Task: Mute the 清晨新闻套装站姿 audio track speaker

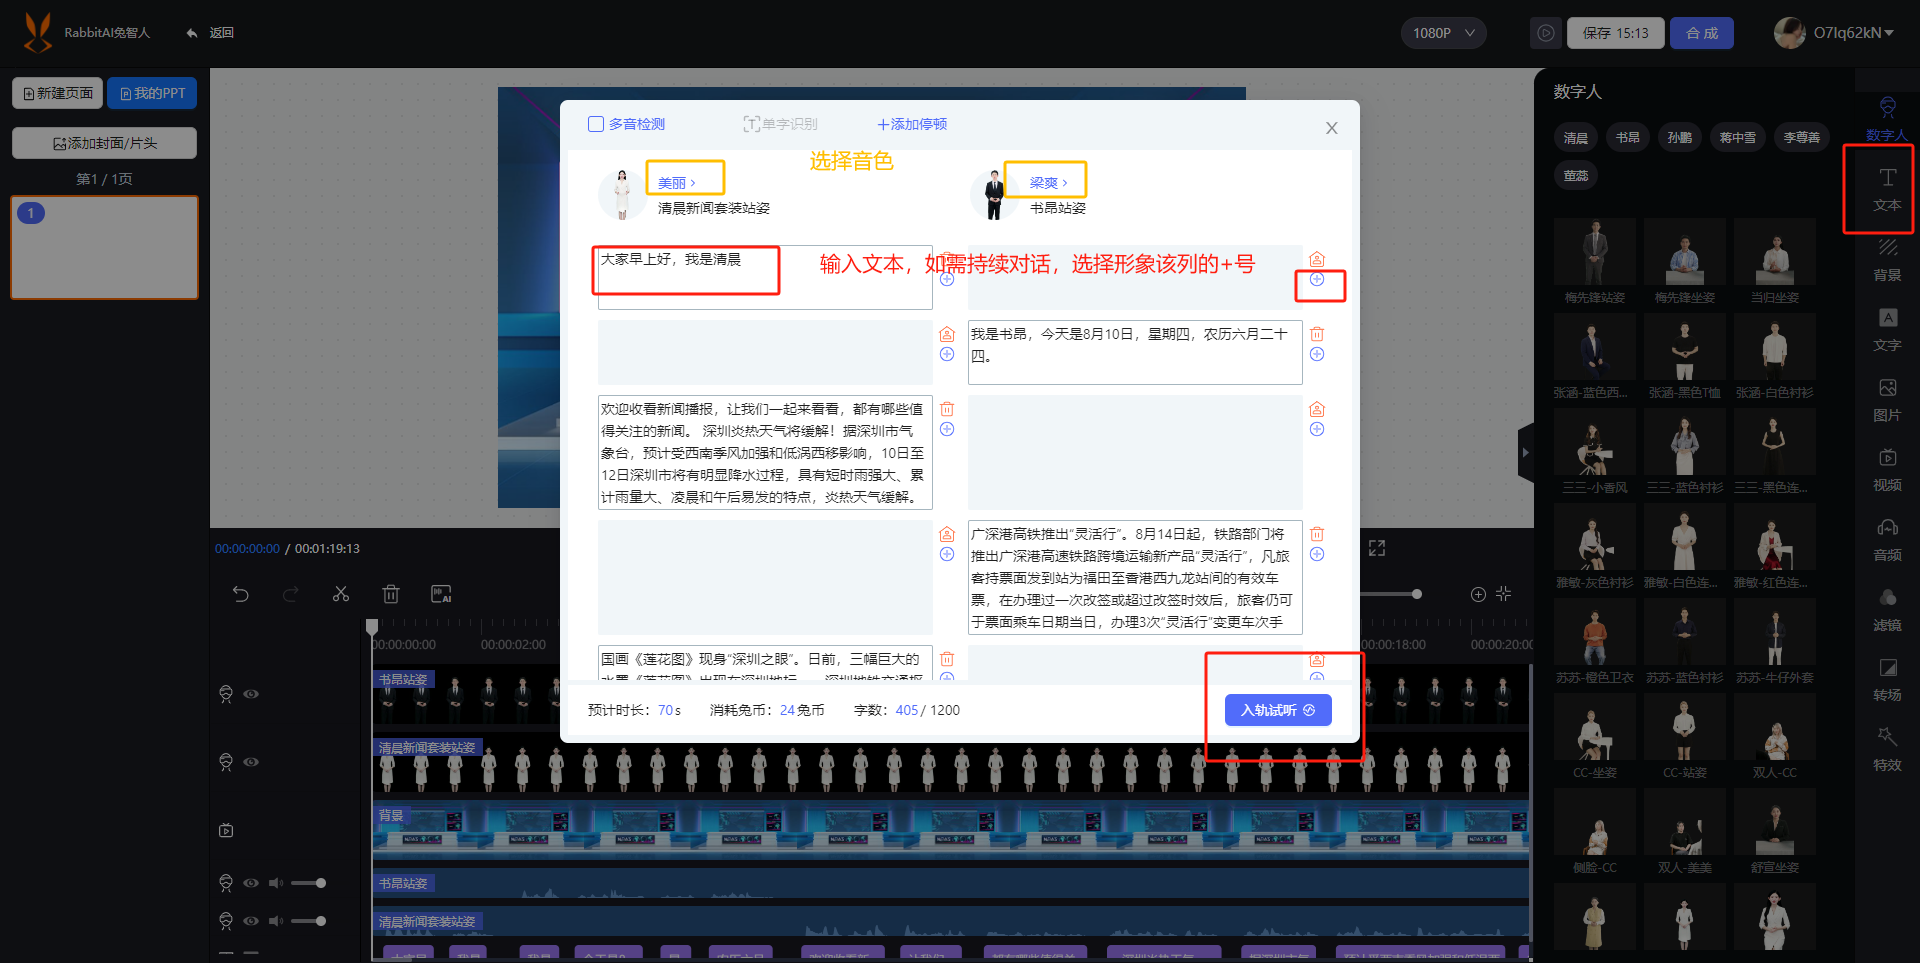Action: coord(276,921)
